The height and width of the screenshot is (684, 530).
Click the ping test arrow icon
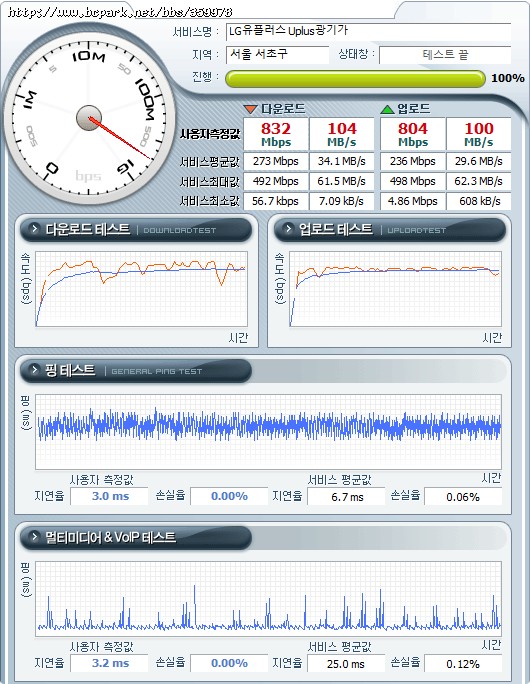click(34, 370)
